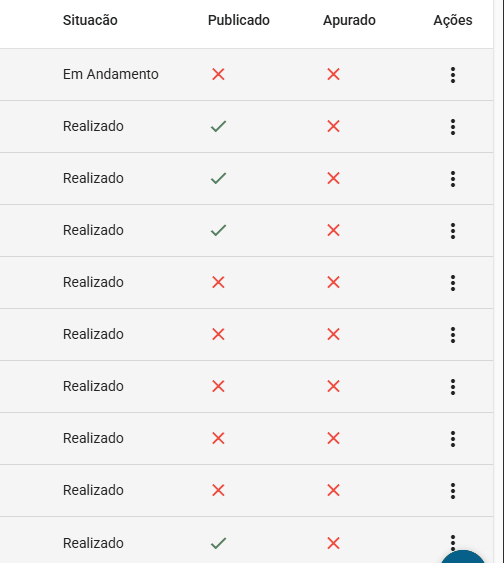The width and height of the screenshot is (504, 563).
Task: Click the Em Andamento status text
Action: pyautogui.click(x=111, y=74)
